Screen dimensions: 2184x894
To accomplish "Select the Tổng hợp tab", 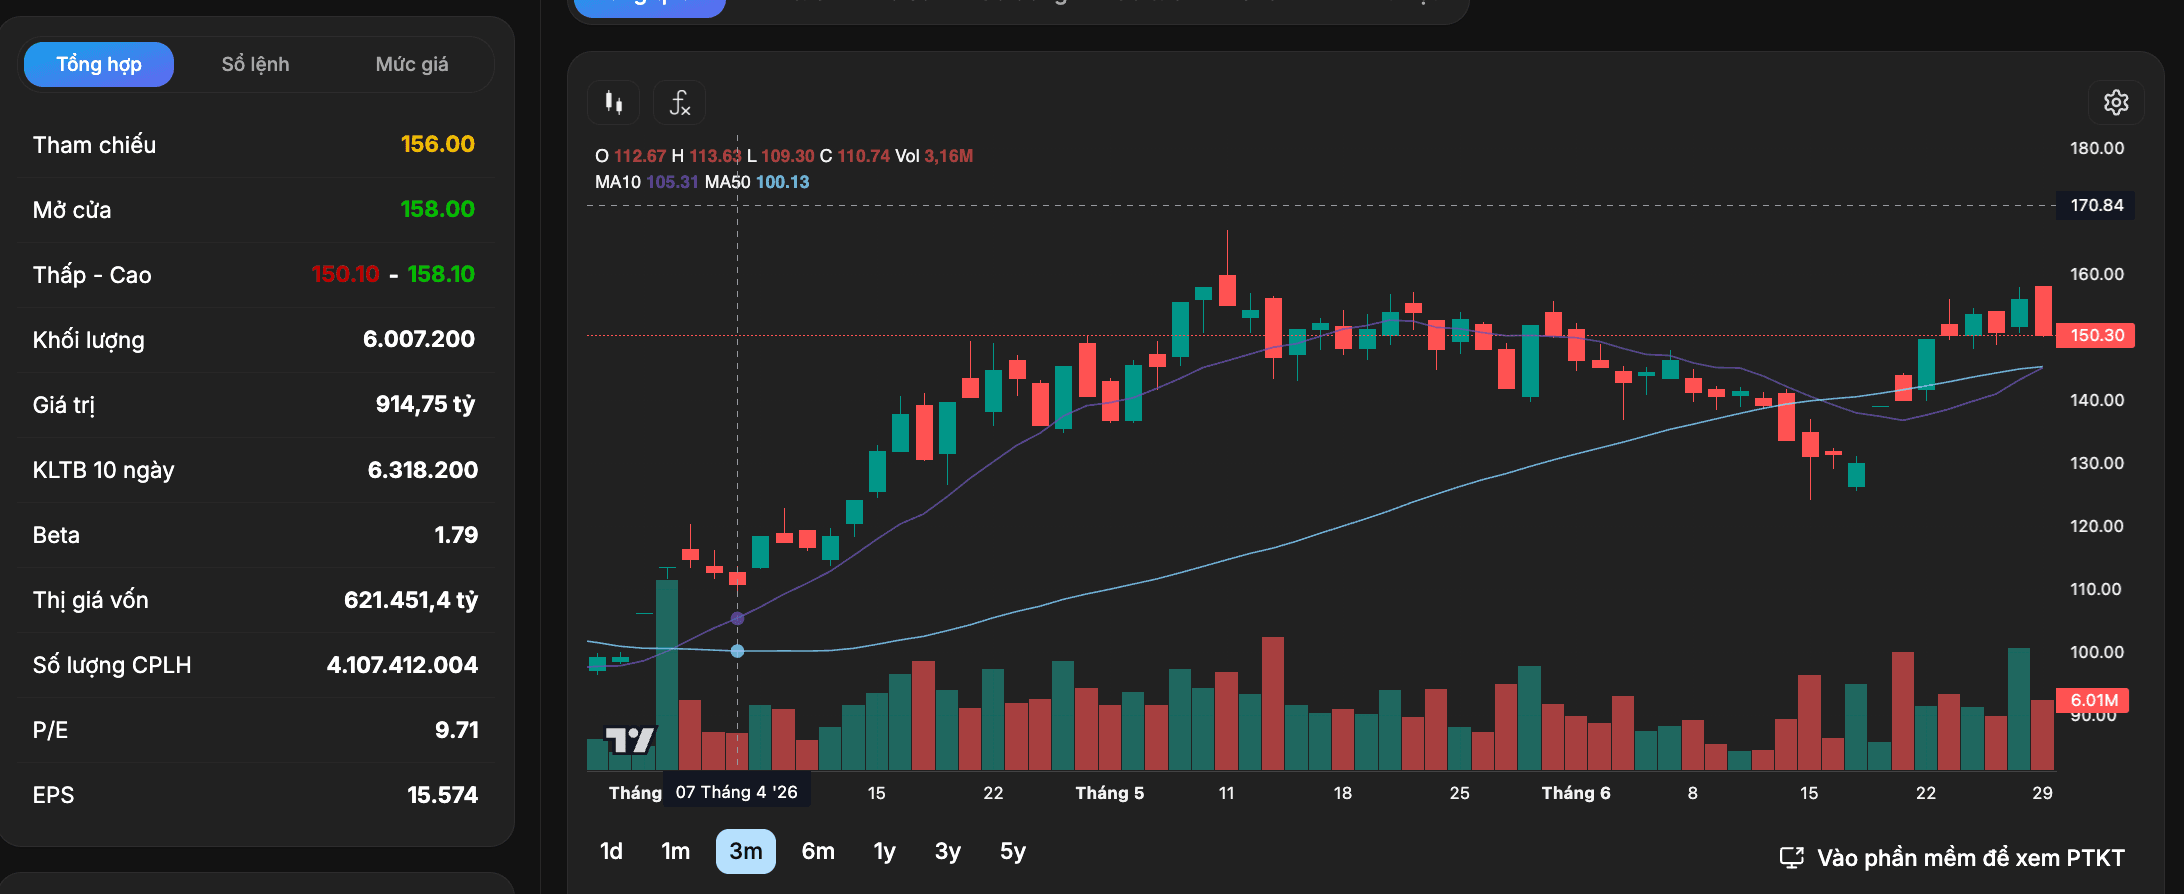I will tap(99, 64).
